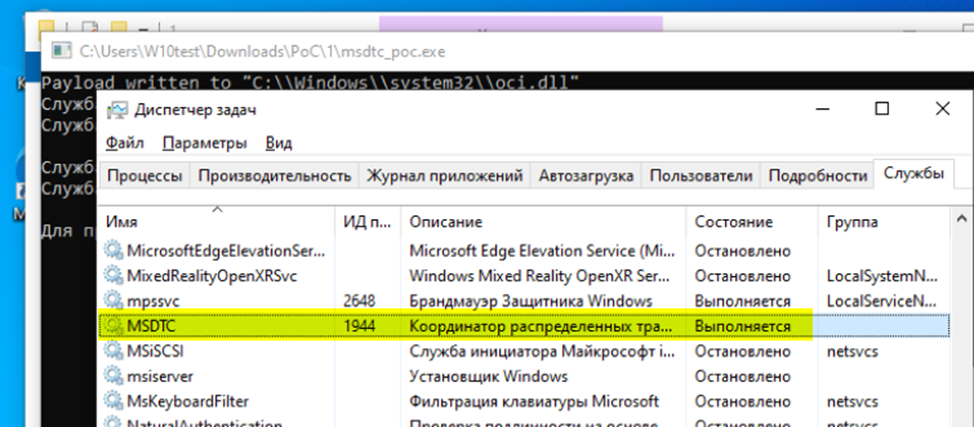Close the Диспетчер задач window
This screenshot has height=427, width=974.
point(942,109)
